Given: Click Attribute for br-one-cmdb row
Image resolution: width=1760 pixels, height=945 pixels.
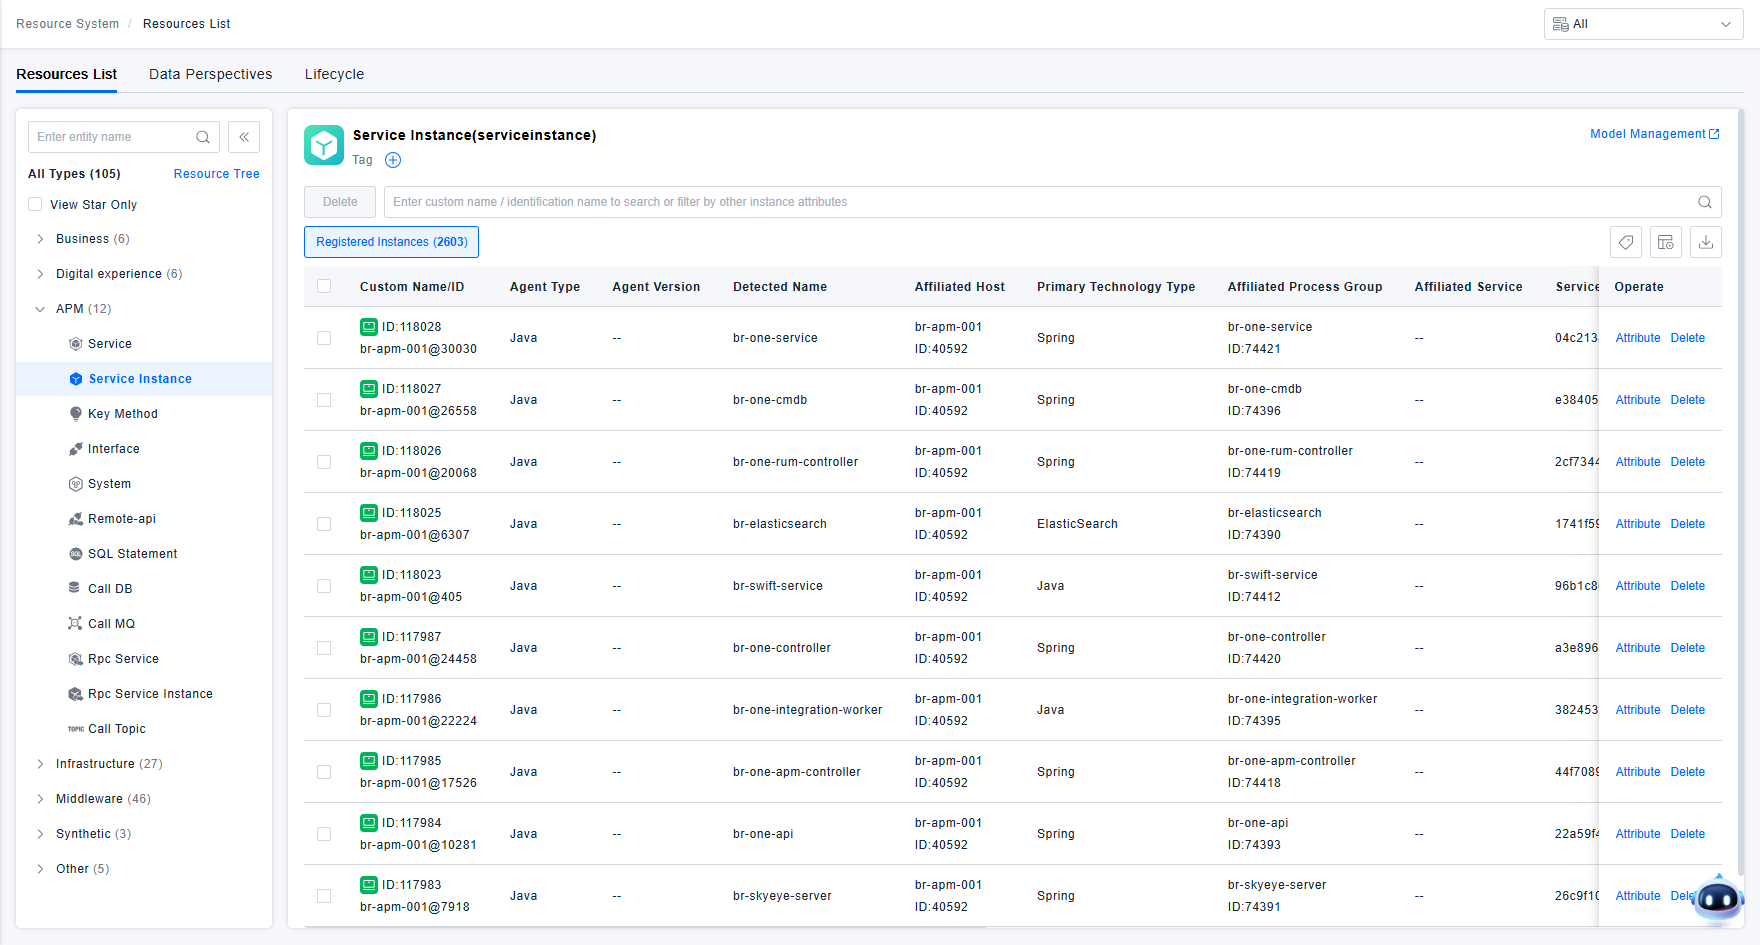Looking at the screenshot, I should click(x=1637, y=400).
